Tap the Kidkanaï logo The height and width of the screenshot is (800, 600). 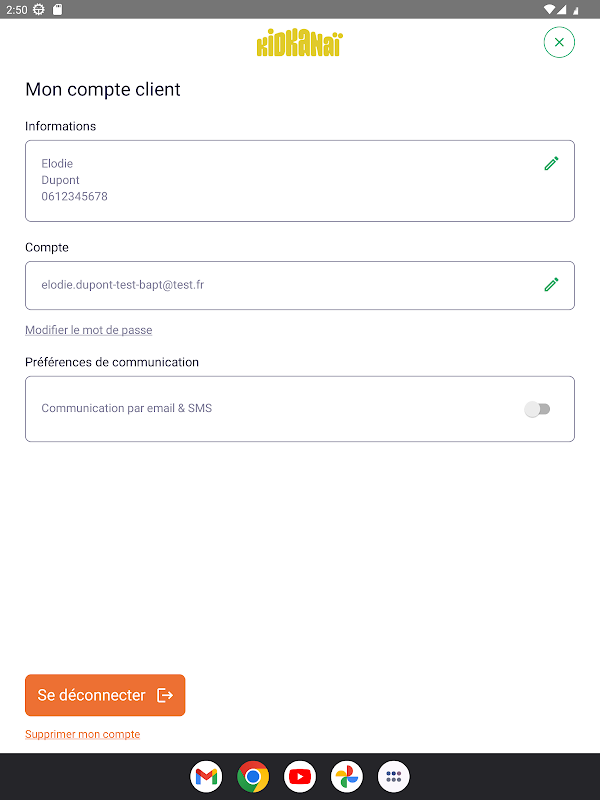(x=300, y=43)
